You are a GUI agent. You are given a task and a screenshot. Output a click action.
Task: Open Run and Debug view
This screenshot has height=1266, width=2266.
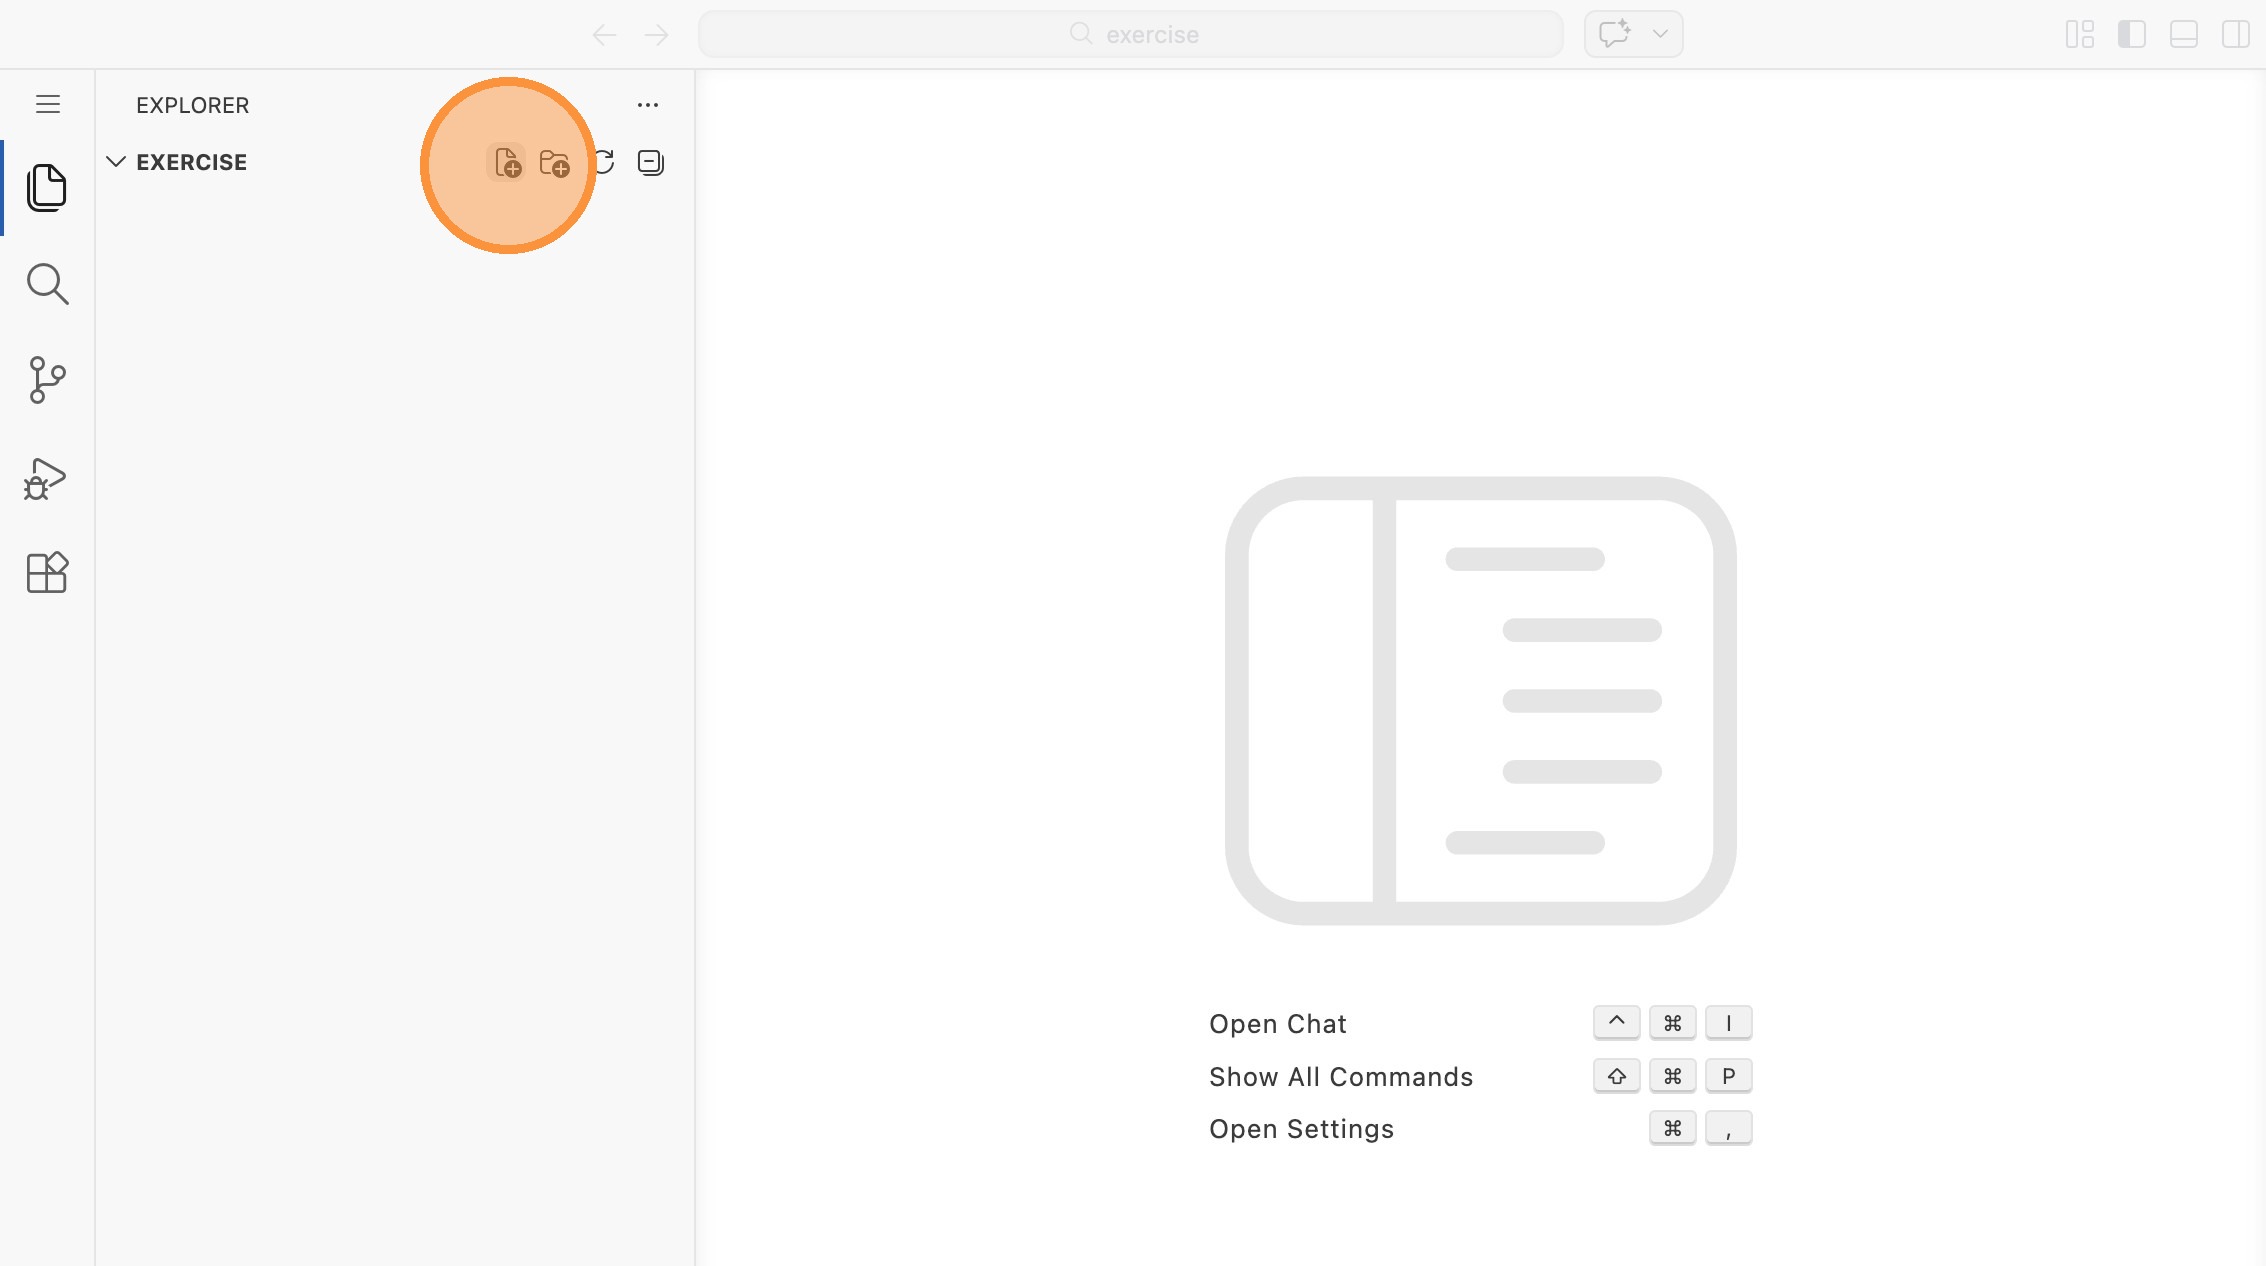click(x=47, y=478)
